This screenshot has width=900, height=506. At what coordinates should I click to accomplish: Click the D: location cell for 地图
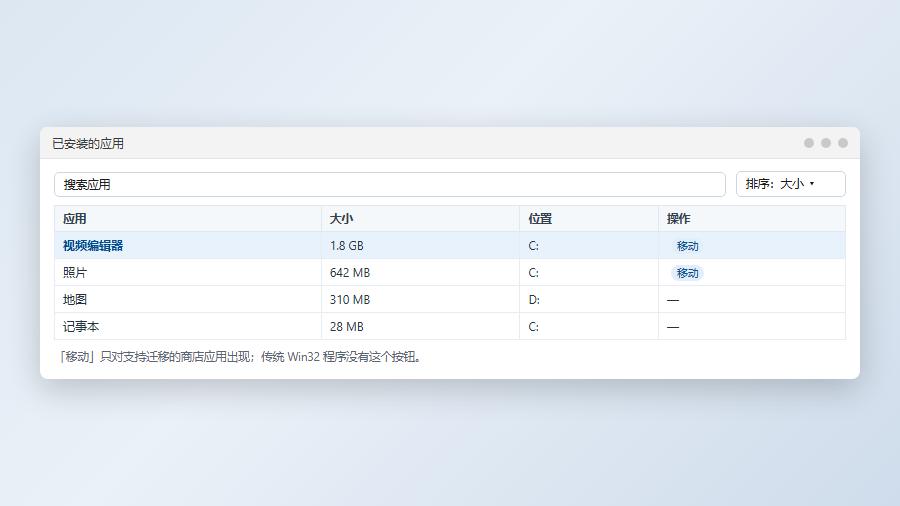589,299
